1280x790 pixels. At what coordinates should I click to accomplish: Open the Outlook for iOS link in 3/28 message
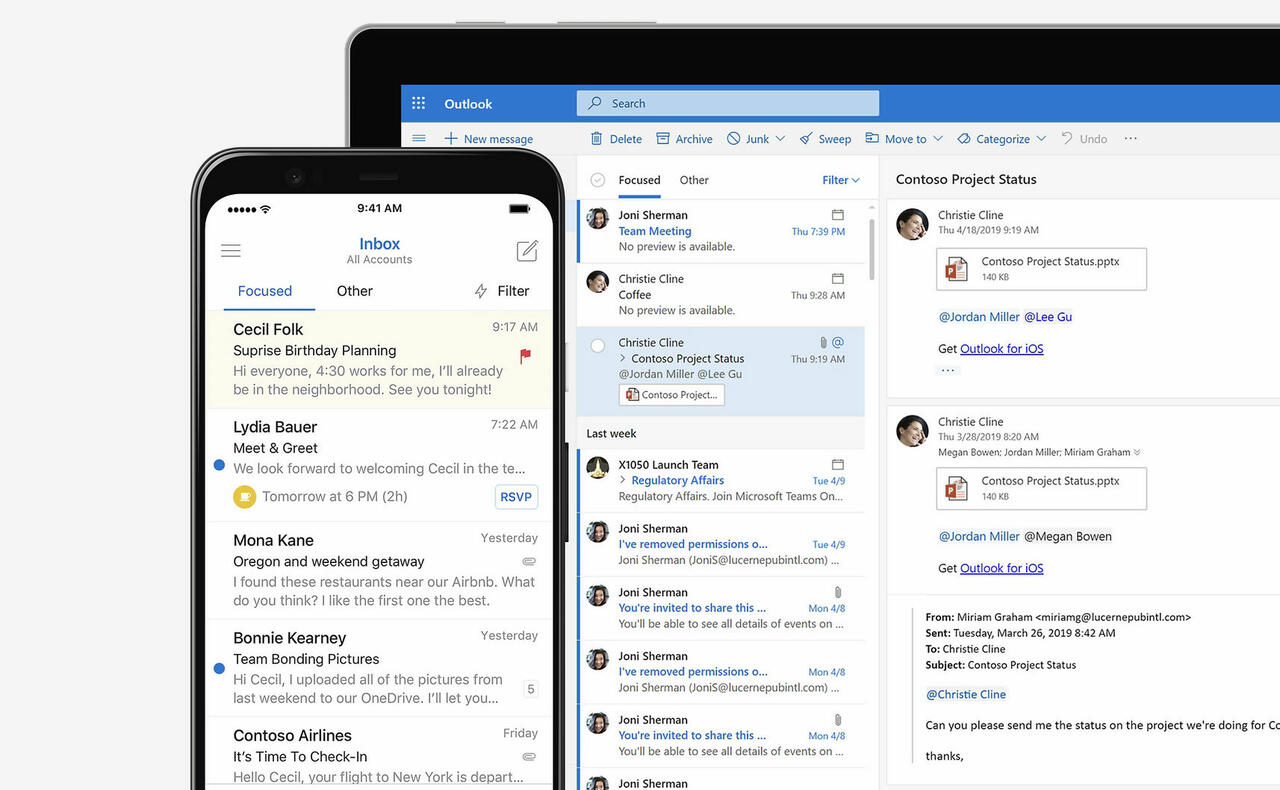(1001, 568)
